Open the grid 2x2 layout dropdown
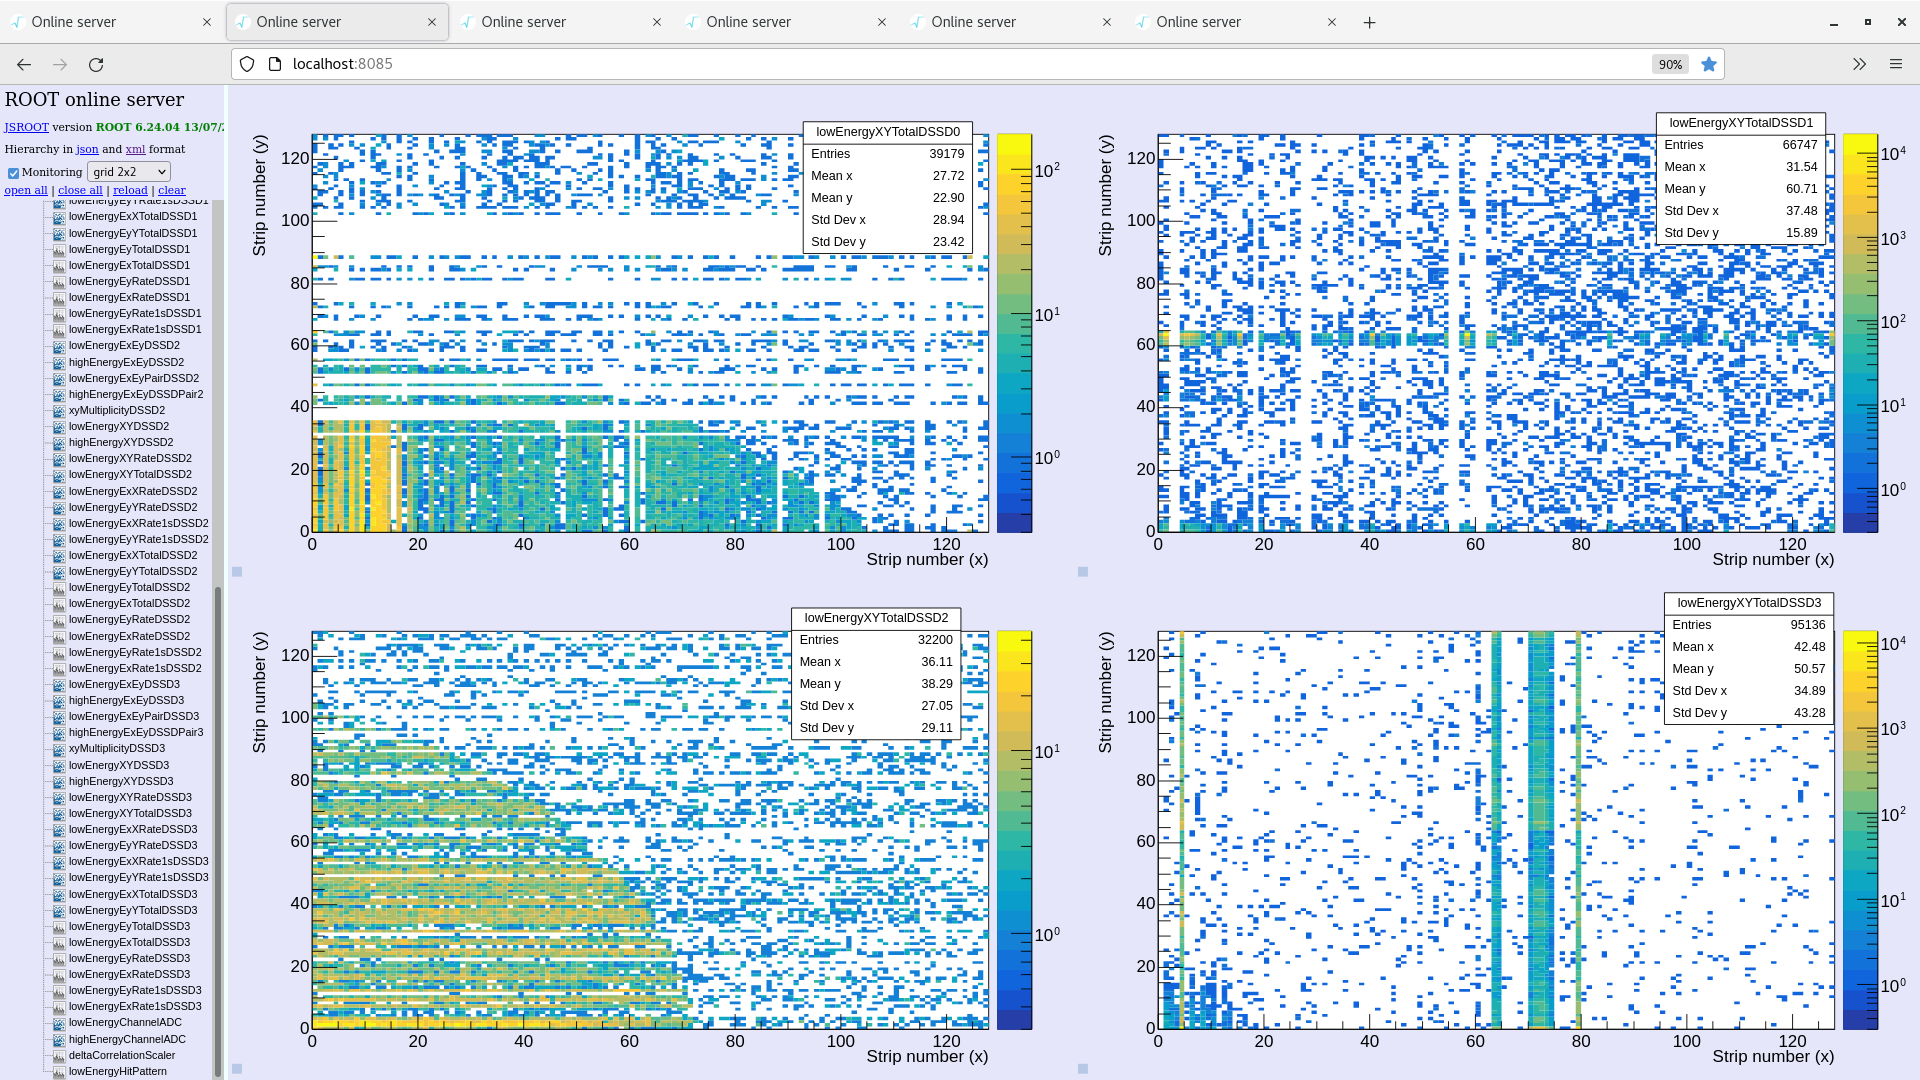Viewport: 1920px width, 1080px height. click(128, 172)
